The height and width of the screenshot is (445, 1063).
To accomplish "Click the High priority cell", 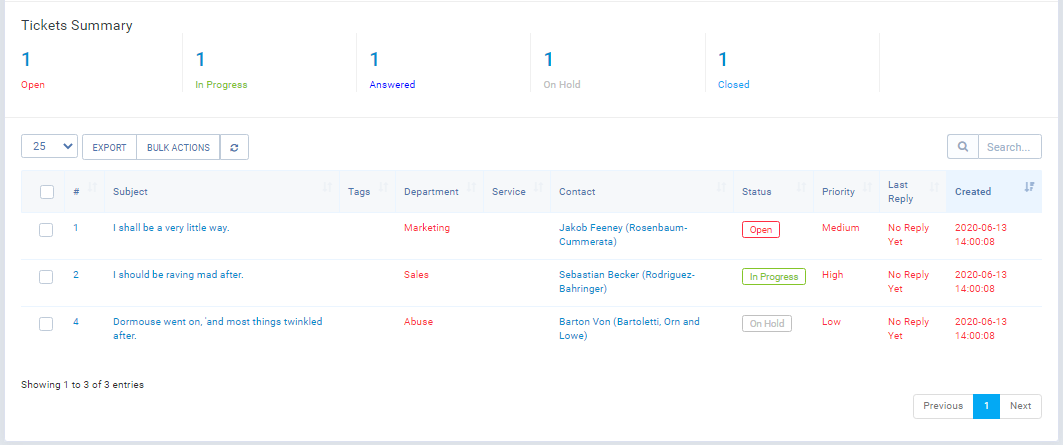I will click(x=833, y=275).
